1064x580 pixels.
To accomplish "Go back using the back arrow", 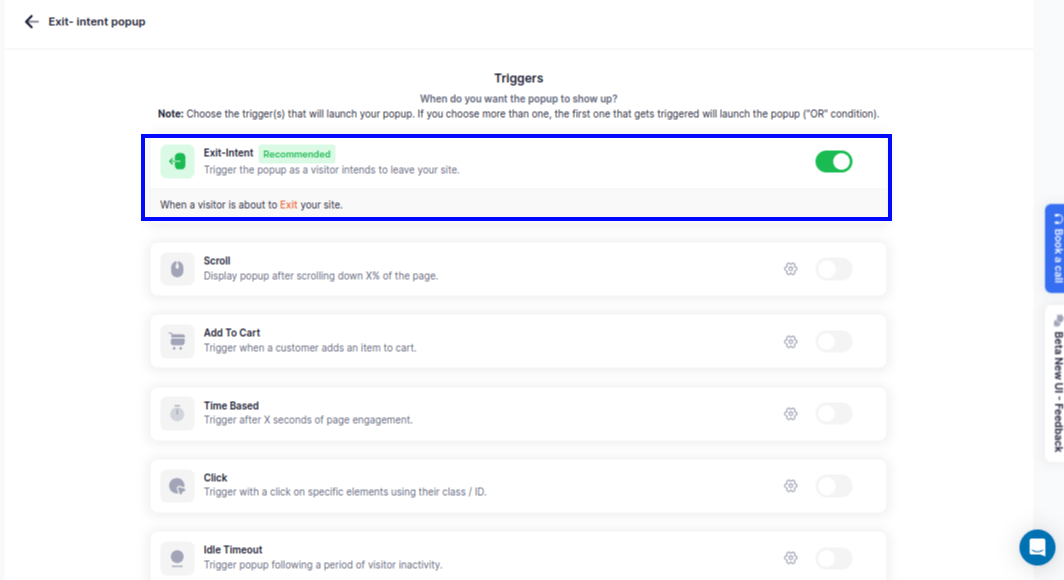I will 31,21.
